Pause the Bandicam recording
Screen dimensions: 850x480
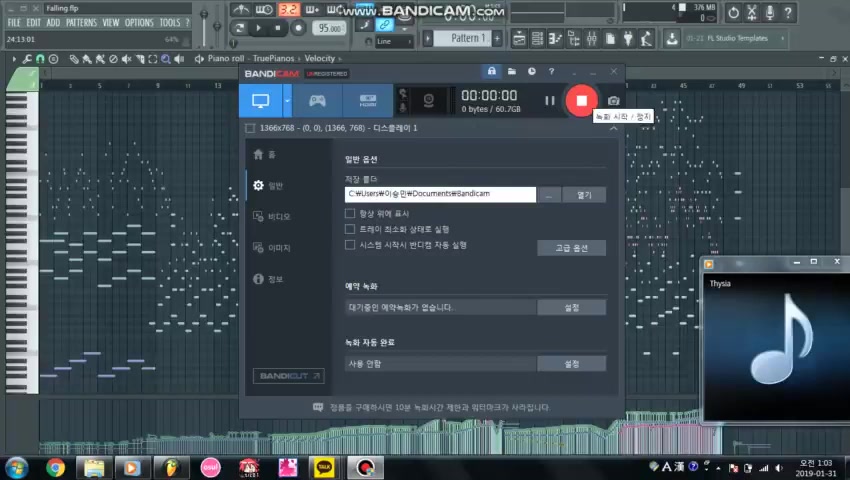pyautogui.click(x=550, y=100)
